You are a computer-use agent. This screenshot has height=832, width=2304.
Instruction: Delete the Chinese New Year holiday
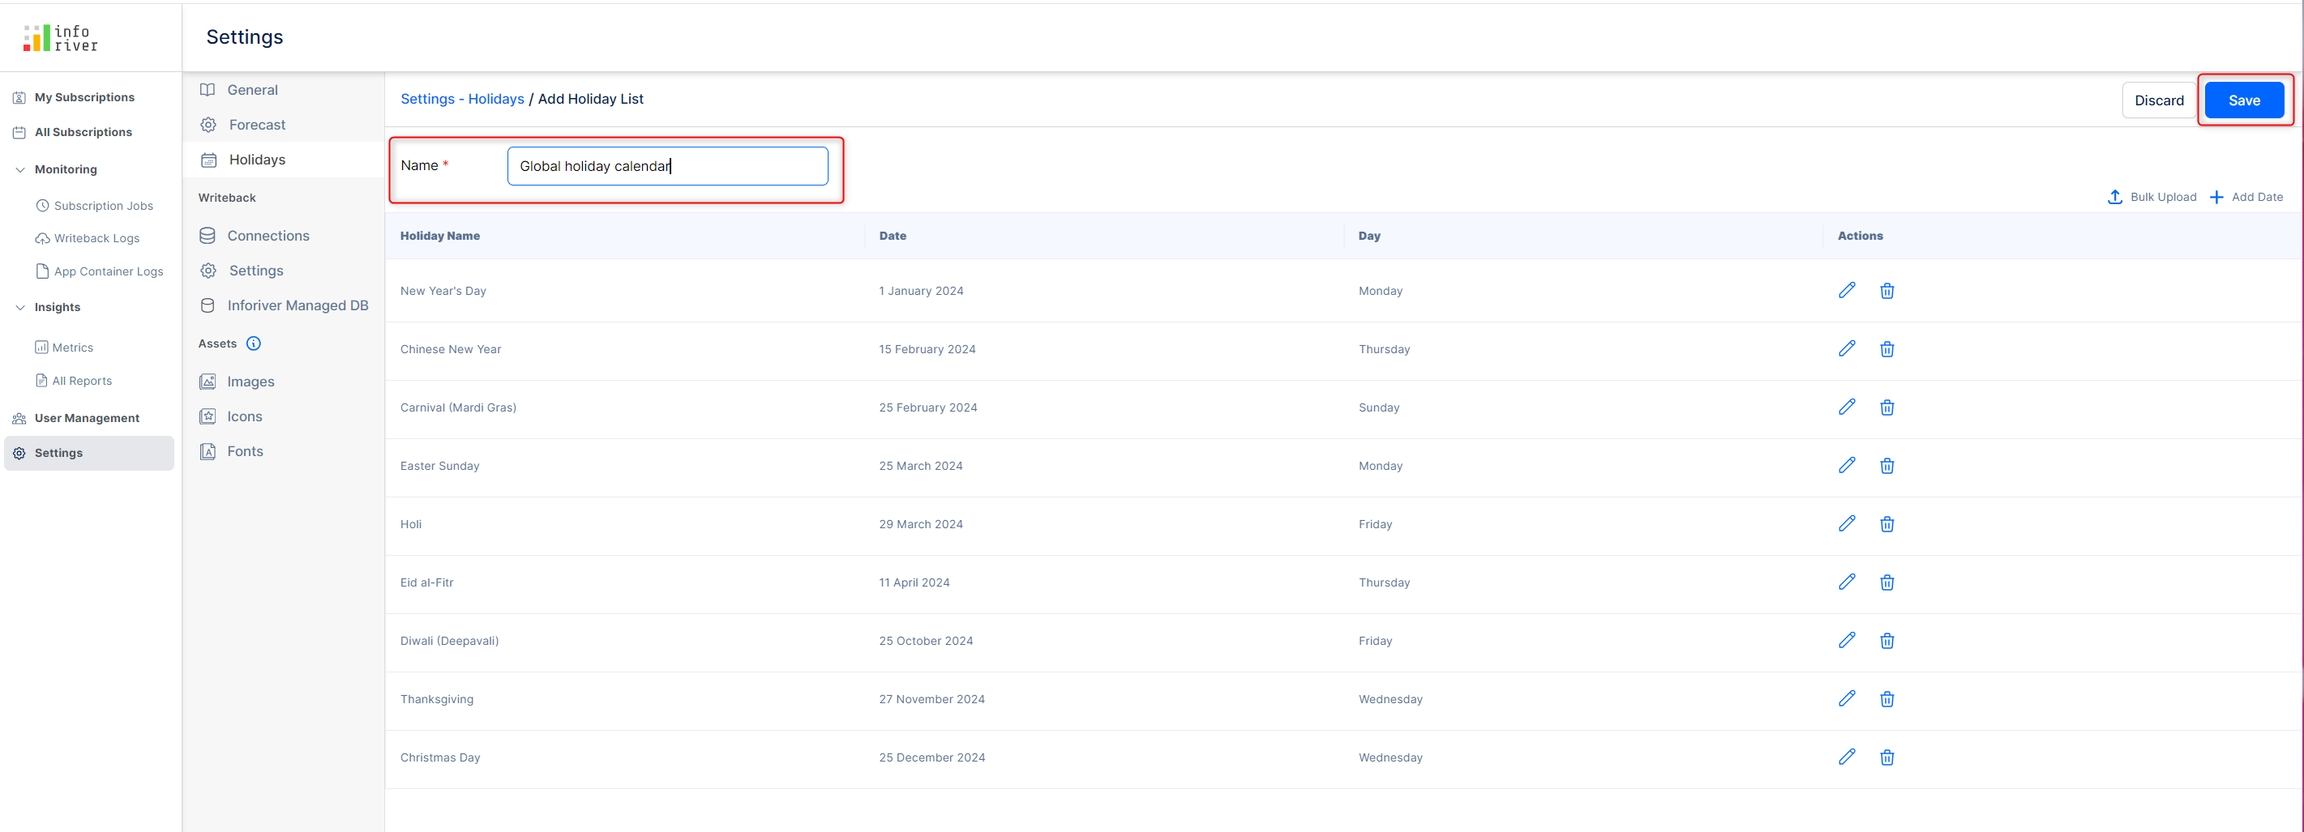point(1886,349)
